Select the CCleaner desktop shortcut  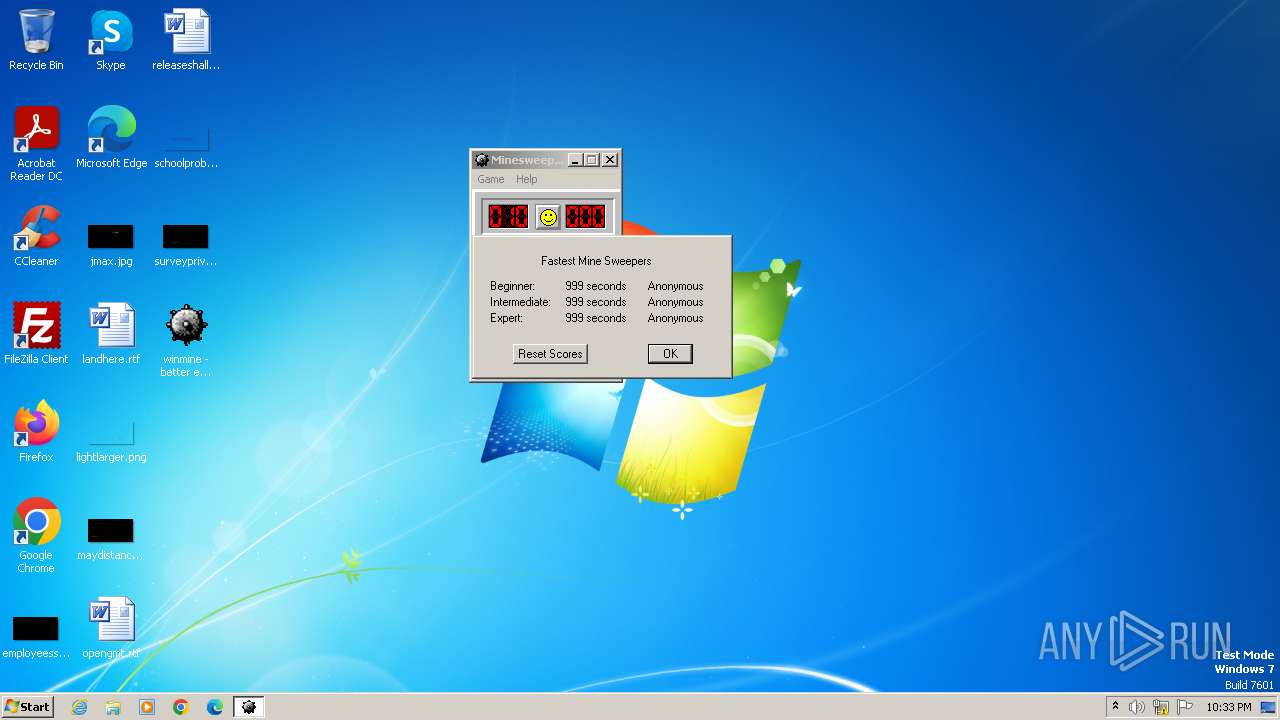tap(36, 236)
